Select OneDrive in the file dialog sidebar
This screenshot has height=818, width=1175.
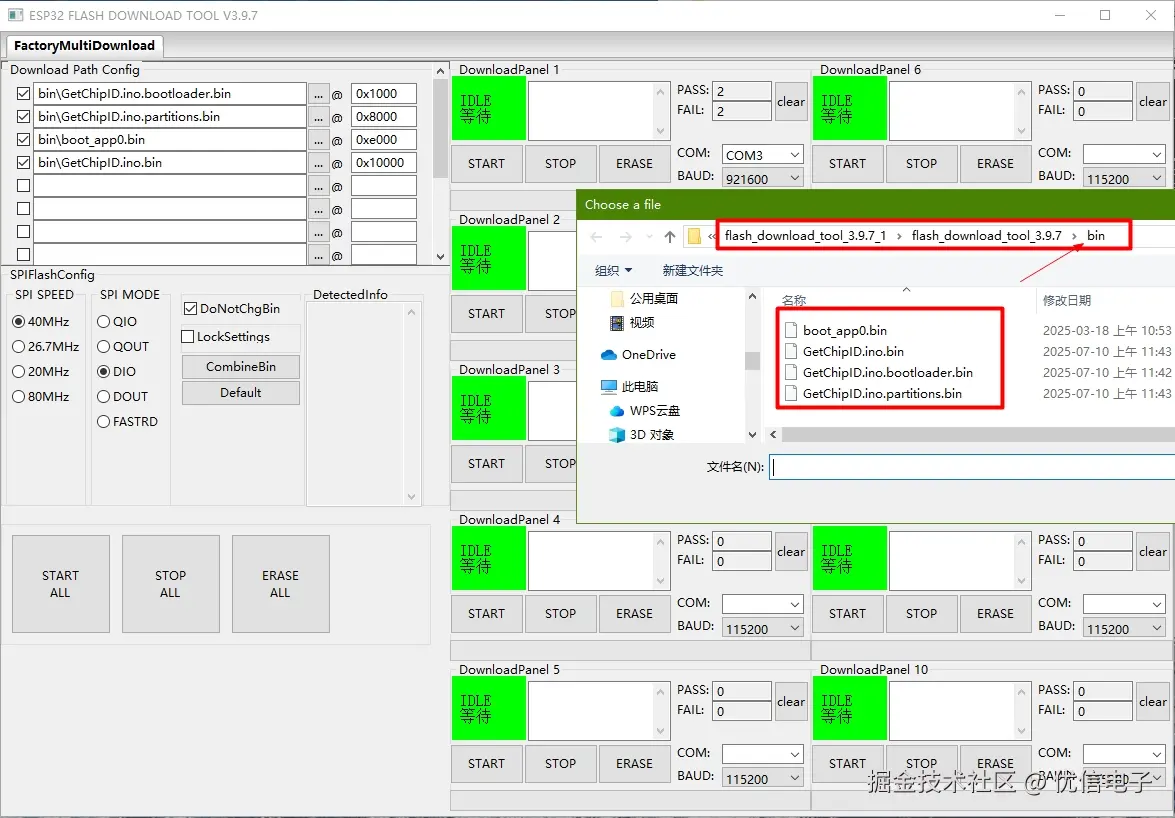coord(638,355)
